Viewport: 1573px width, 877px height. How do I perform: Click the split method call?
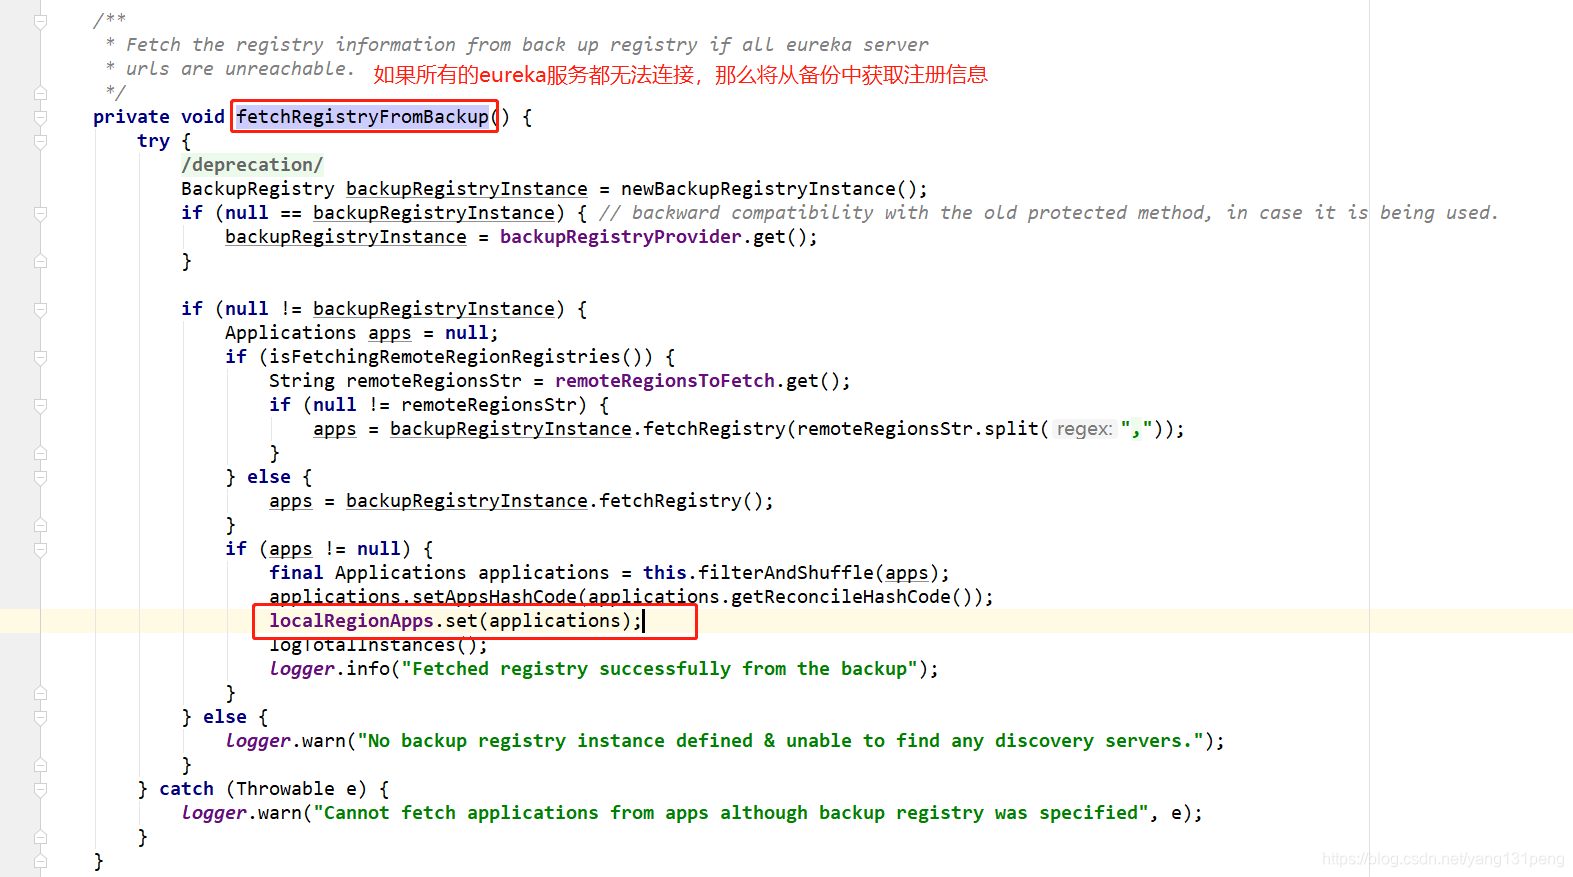pos(1011,429)
